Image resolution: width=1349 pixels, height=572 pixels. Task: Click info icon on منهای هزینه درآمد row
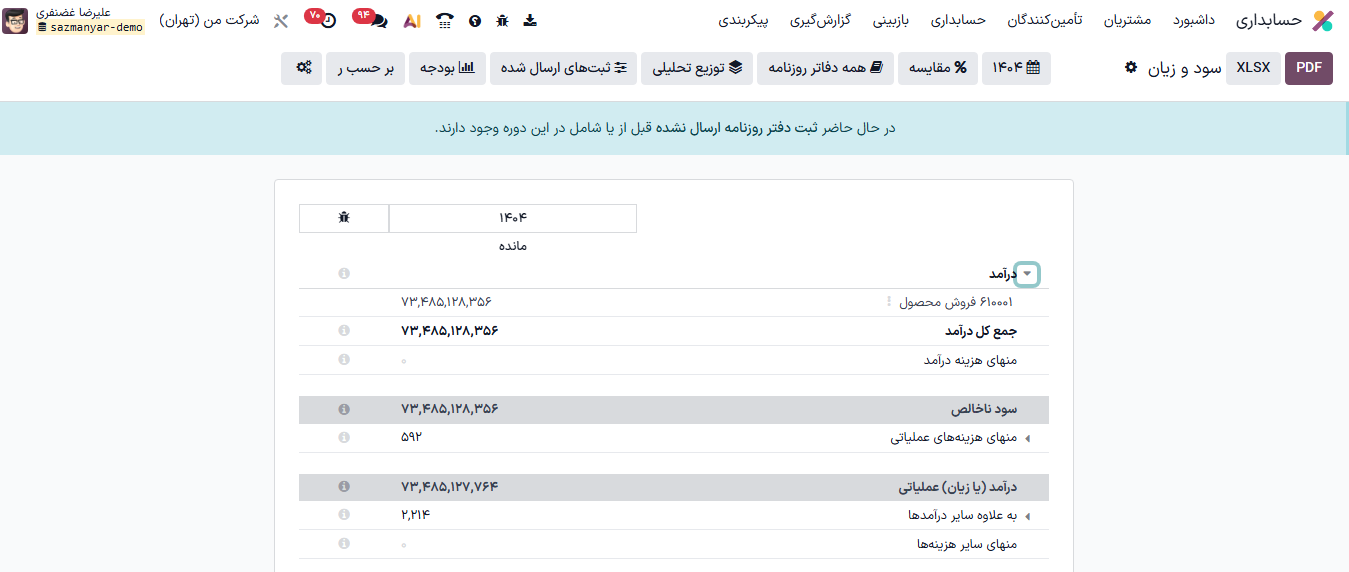coord(344,360)
